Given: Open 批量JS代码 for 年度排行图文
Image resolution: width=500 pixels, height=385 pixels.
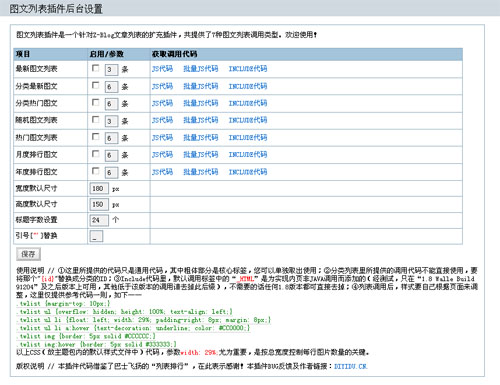Looking at the screenshot, I should 201,172.
